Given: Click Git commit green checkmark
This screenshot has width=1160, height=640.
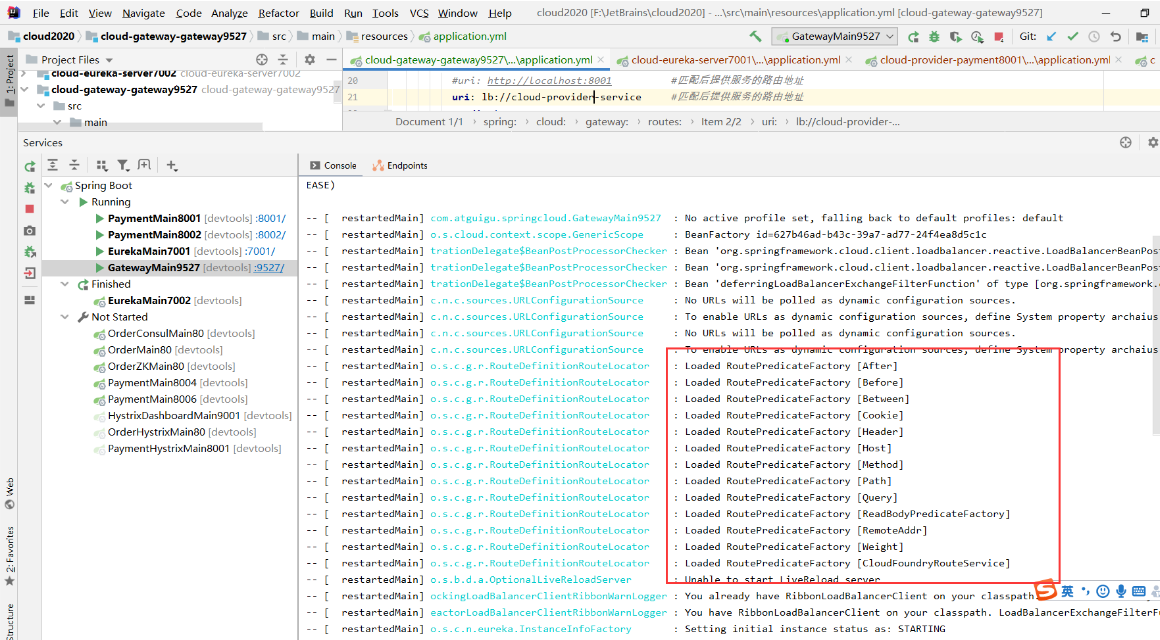Looking at the screenshot, I should 1072,36.
